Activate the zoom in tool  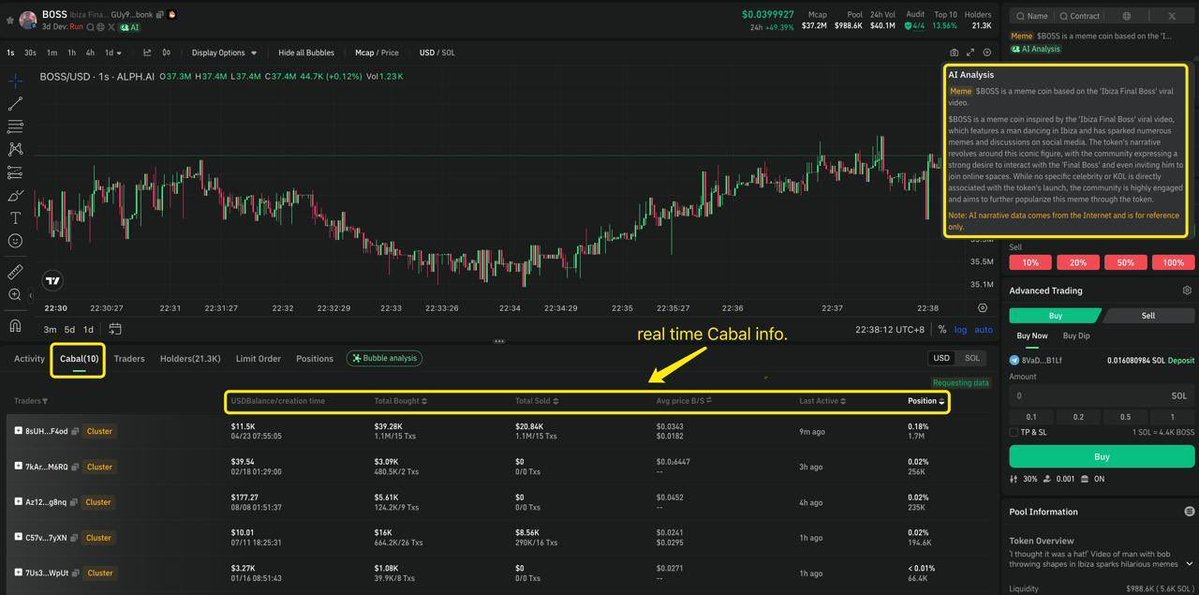15,294
